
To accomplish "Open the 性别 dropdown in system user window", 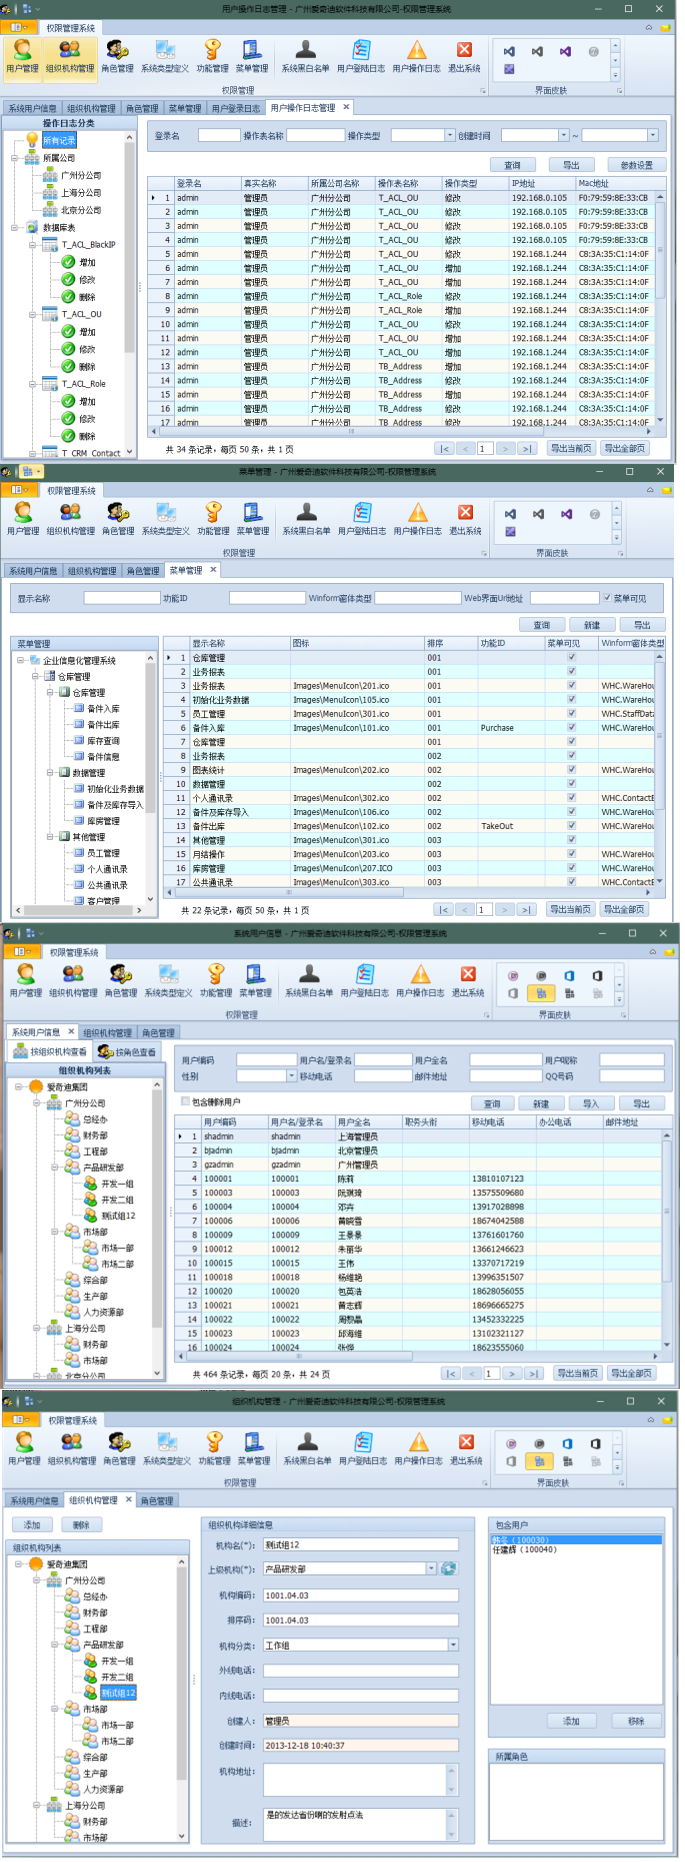I will click(291, 1076).
